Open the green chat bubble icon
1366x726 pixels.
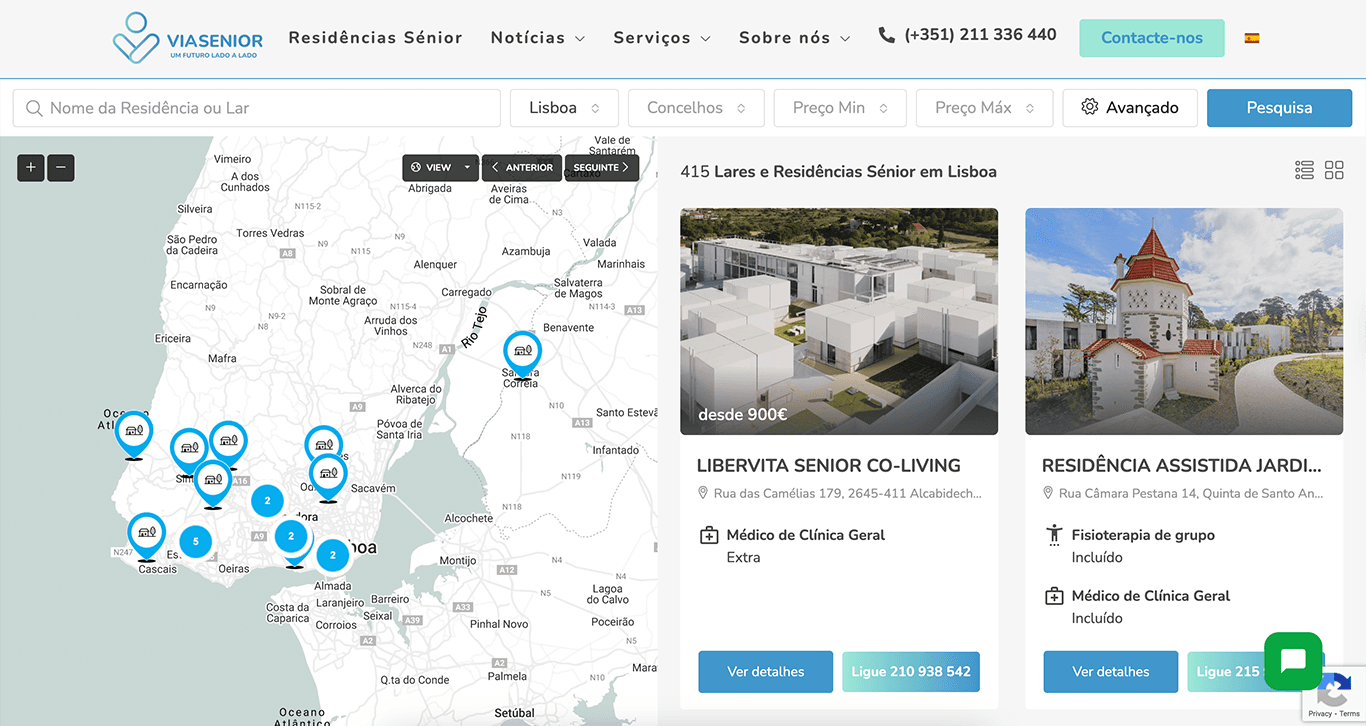[1292, 661]
